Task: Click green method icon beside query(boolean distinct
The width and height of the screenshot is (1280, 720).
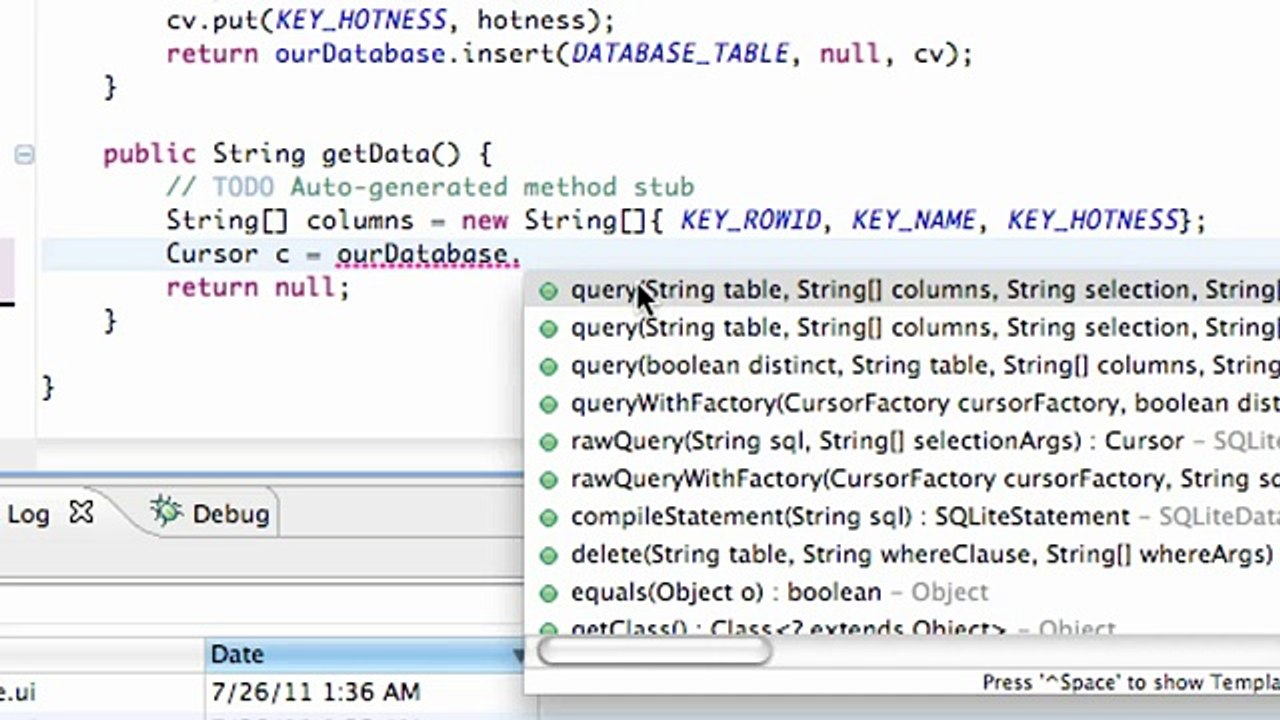Action: 548,367
